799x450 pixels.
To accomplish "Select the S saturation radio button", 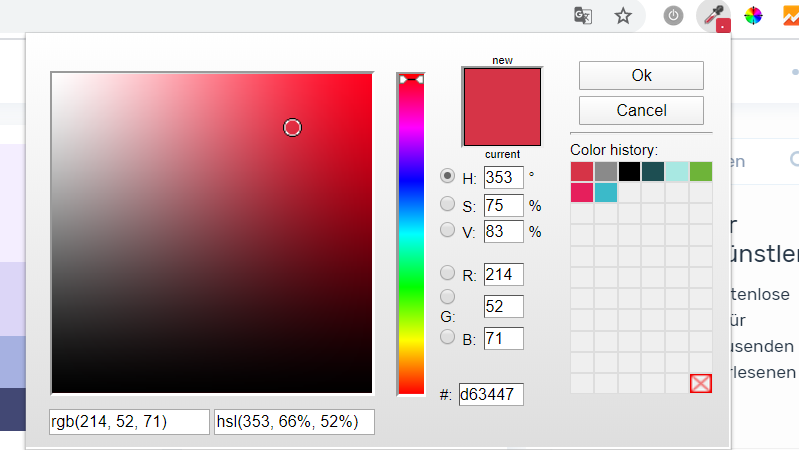I will click(448, 204).
